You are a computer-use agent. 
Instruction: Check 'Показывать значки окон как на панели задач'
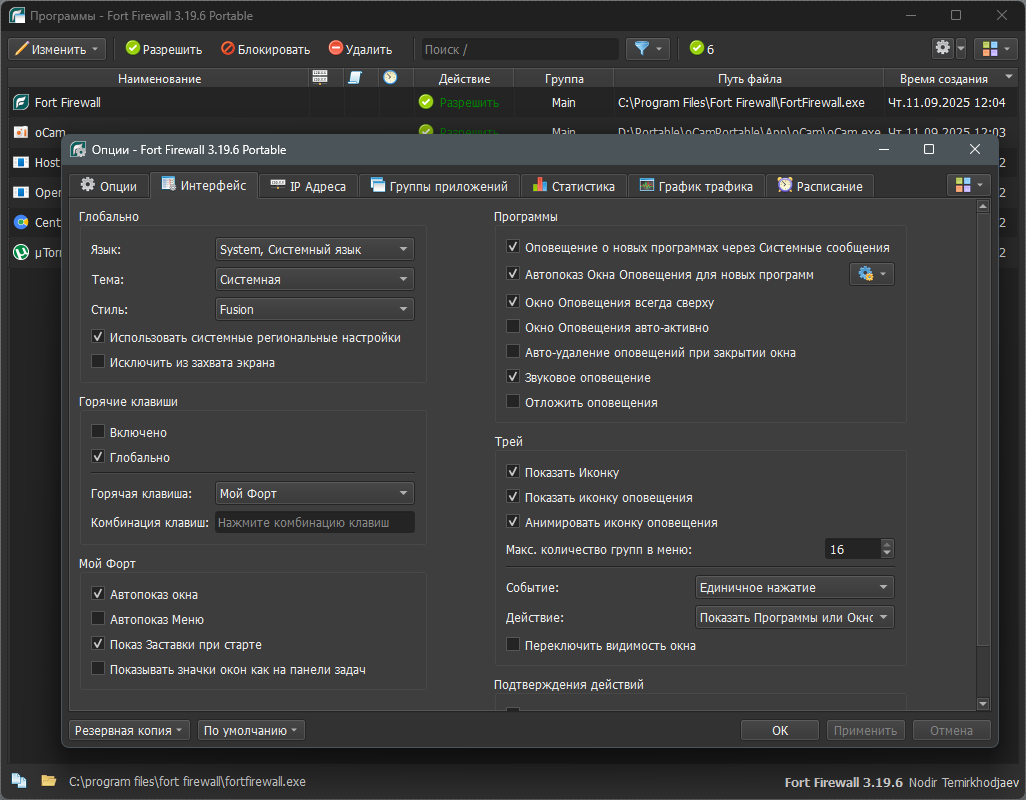coord(98,669)
